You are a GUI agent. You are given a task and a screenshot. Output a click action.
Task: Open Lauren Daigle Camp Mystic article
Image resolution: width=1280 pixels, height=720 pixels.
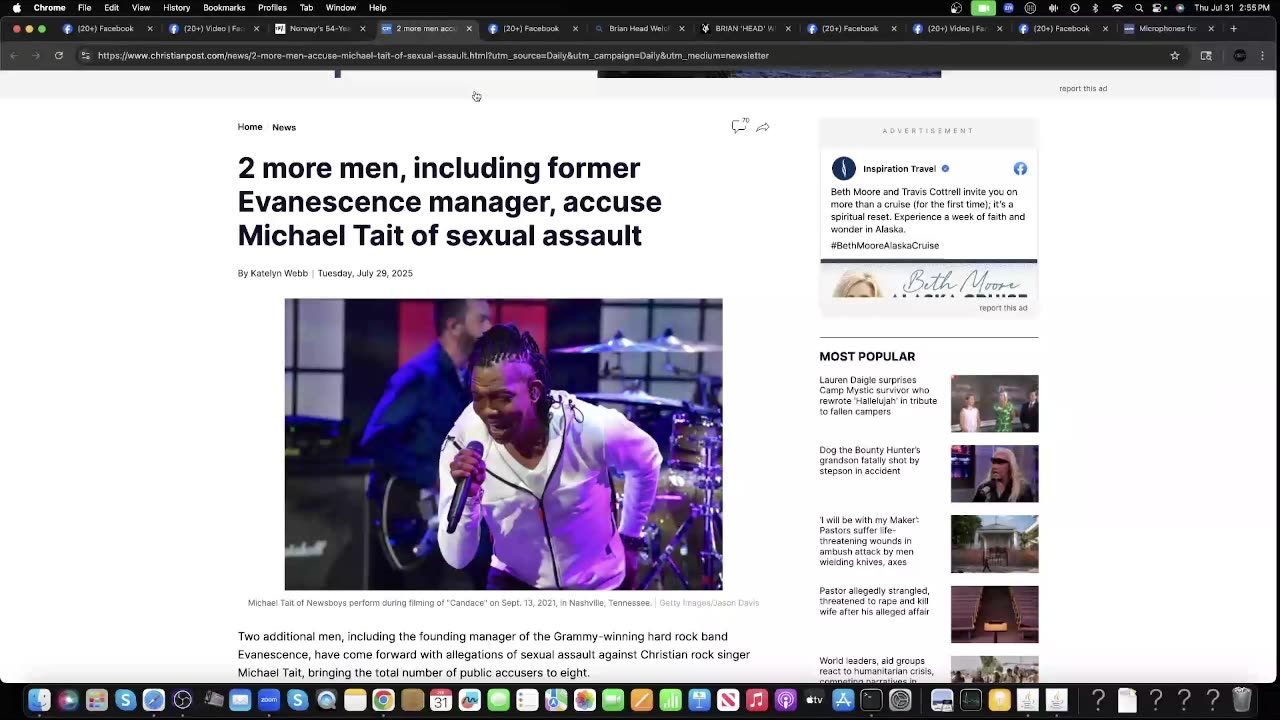pyautogui.click(x=878, y=396)
